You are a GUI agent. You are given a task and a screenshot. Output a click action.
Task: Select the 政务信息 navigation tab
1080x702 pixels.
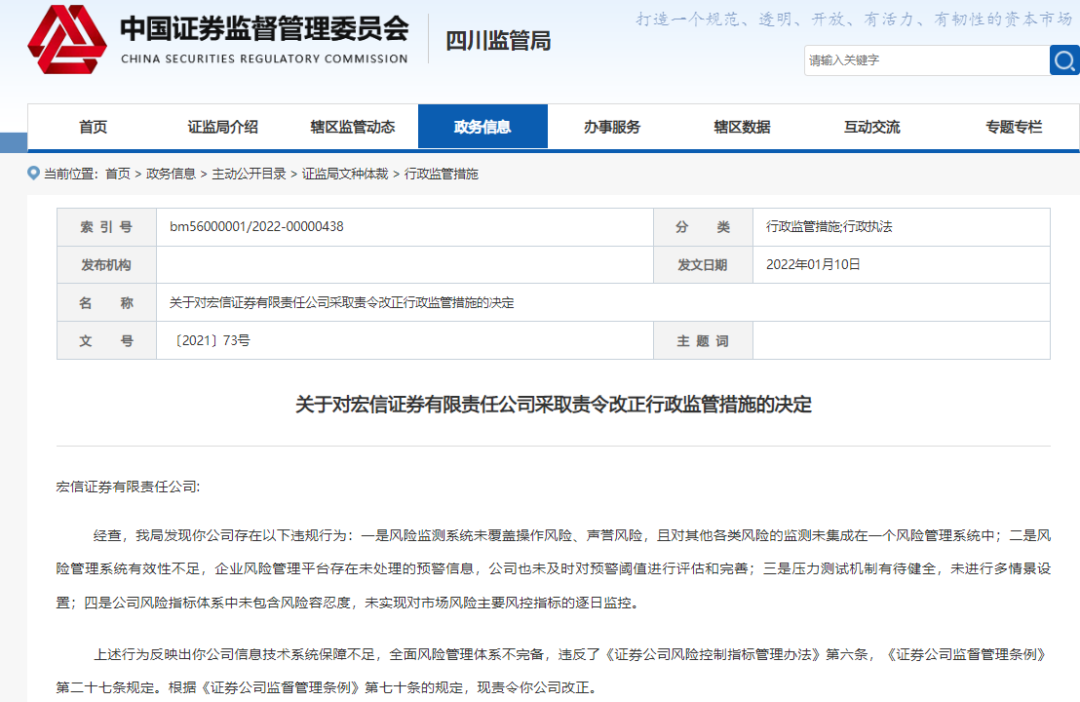point(482,127)
